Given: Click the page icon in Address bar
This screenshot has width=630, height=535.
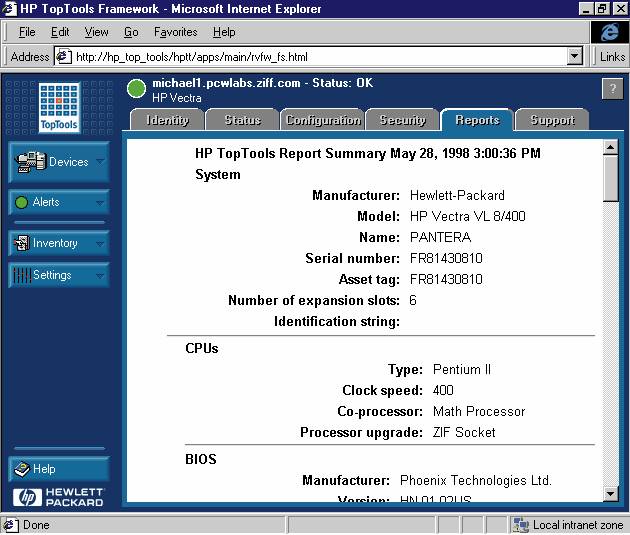Looking at the screenshot, I should (x=63, y=57).
